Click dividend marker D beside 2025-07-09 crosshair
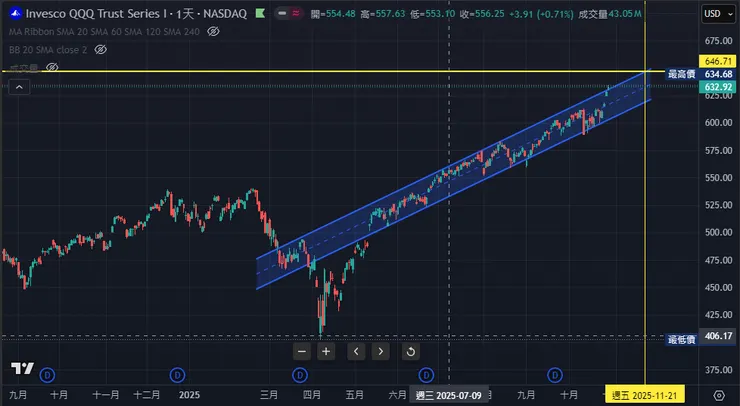Screen dimensions: 740x406 [426, 375]
